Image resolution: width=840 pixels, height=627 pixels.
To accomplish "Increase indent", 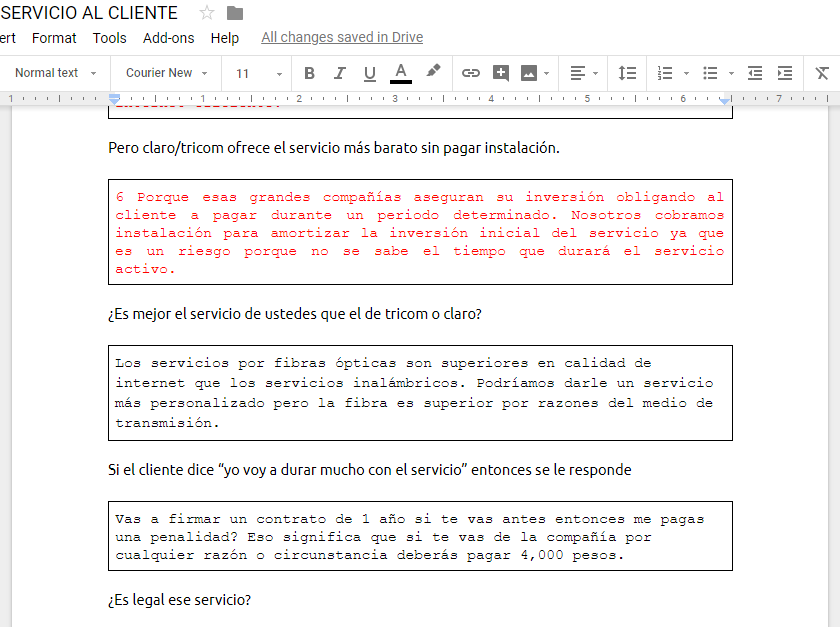I will [785, 73].
